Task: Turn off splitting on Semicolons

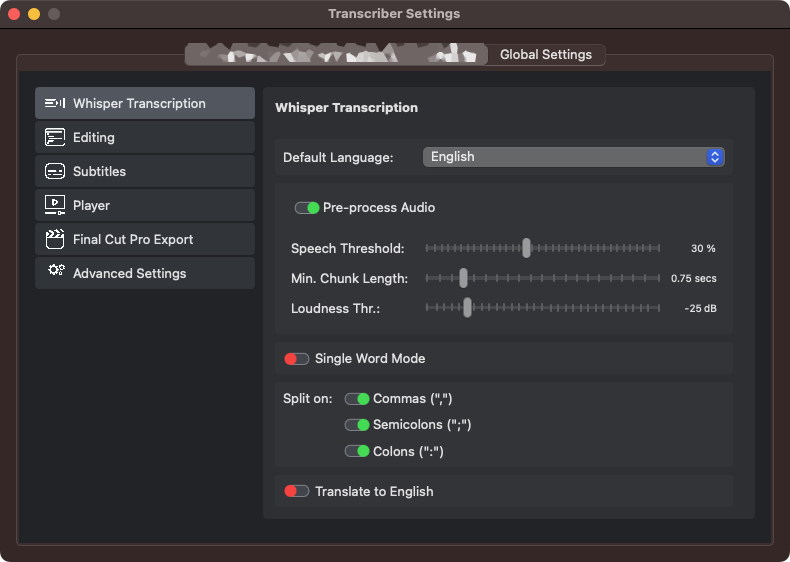Action: pos(357,425)
